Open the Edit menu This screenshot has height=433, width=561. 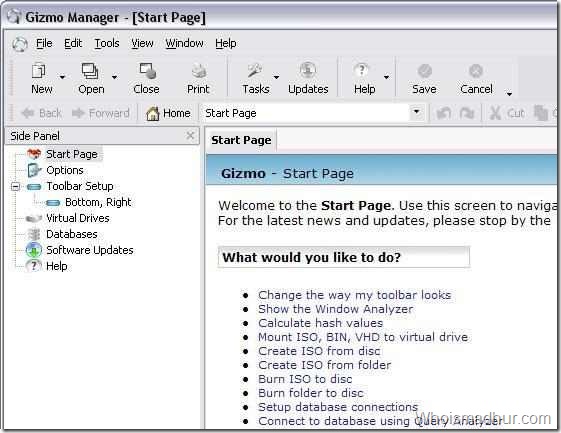point(73,43)
